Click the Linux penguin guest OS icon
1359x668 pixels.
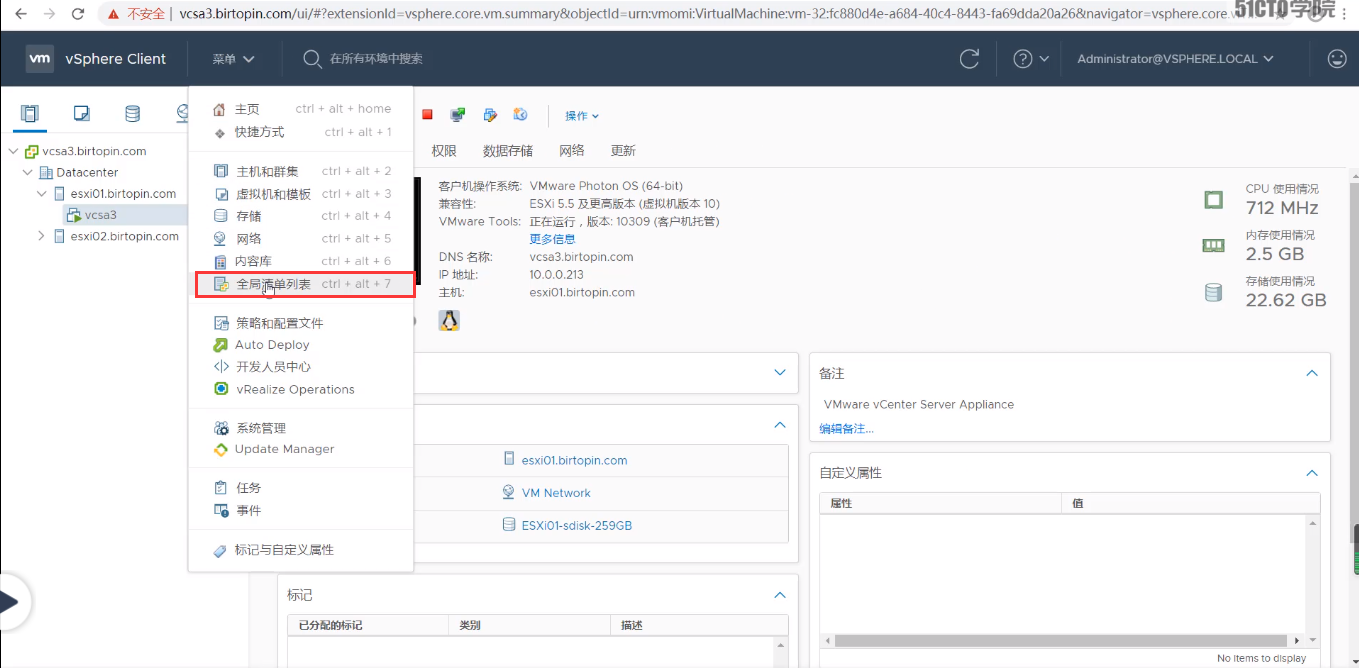point(449,320)
